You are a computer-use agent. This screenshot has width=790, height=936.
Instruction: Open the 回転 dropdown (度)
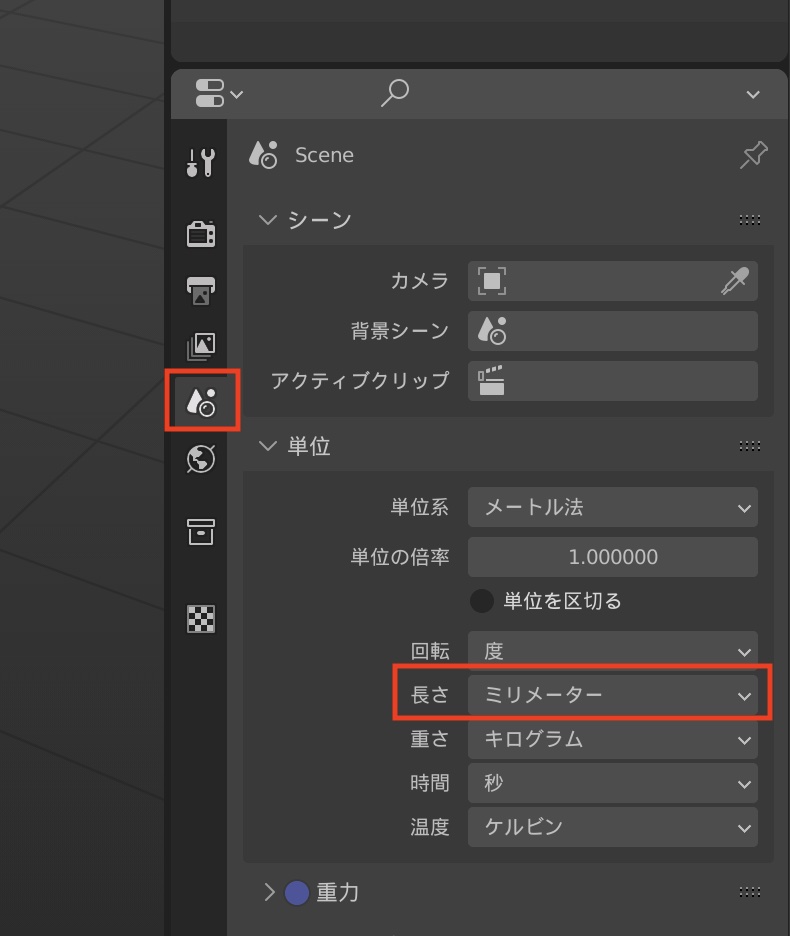(x=612, y=651)
